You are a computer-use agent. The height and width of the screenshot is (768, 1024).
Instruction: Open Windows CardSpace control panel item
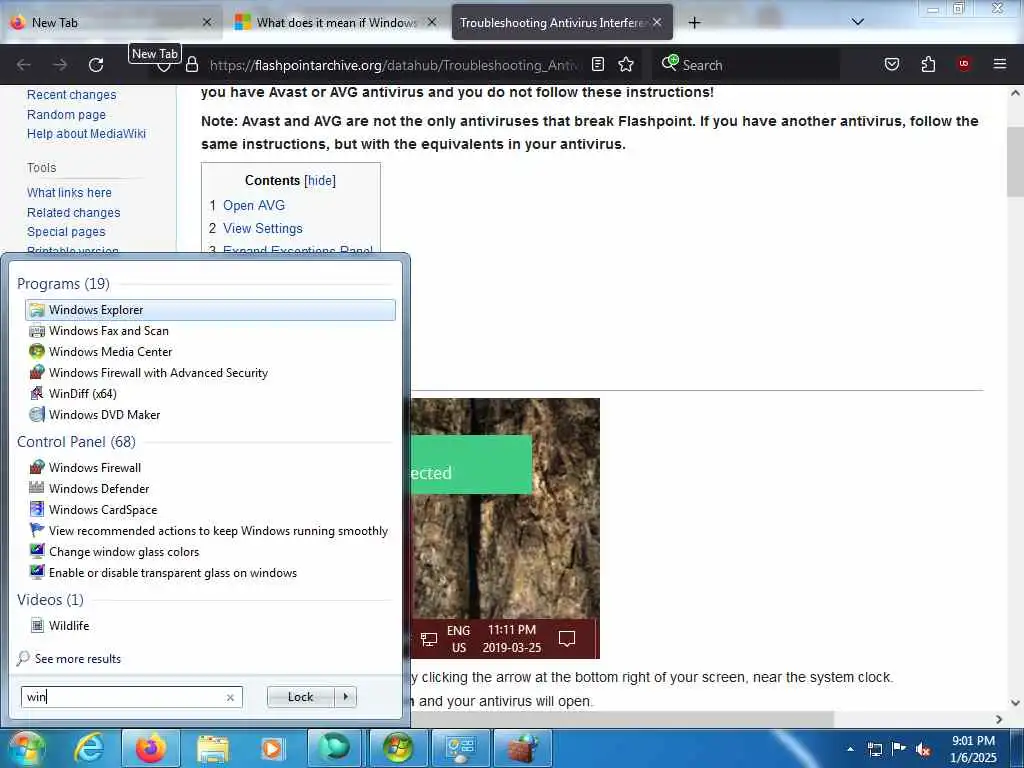tap(210, 509)
